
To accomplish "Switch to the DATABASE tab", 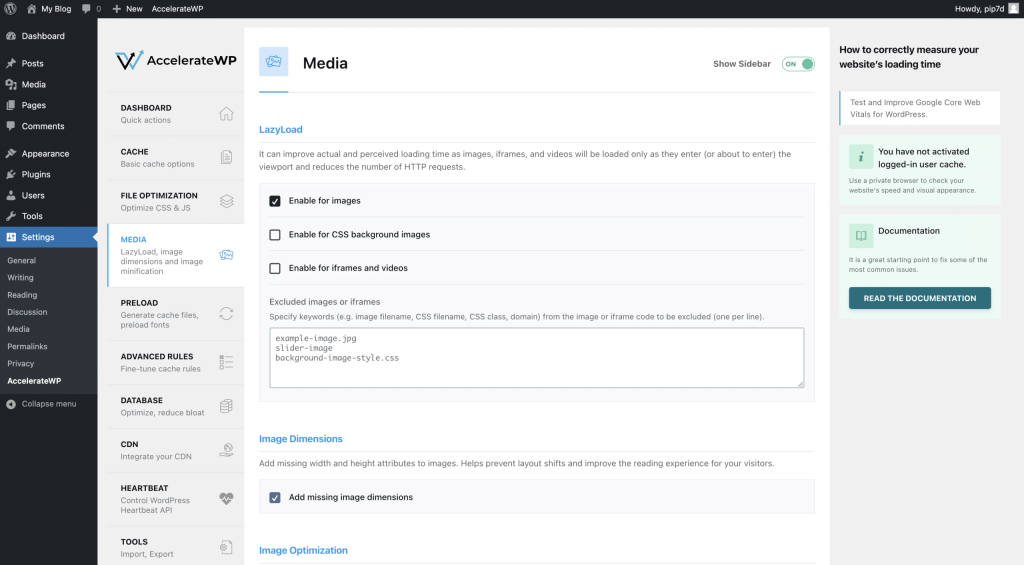I will tap(176, 406).
